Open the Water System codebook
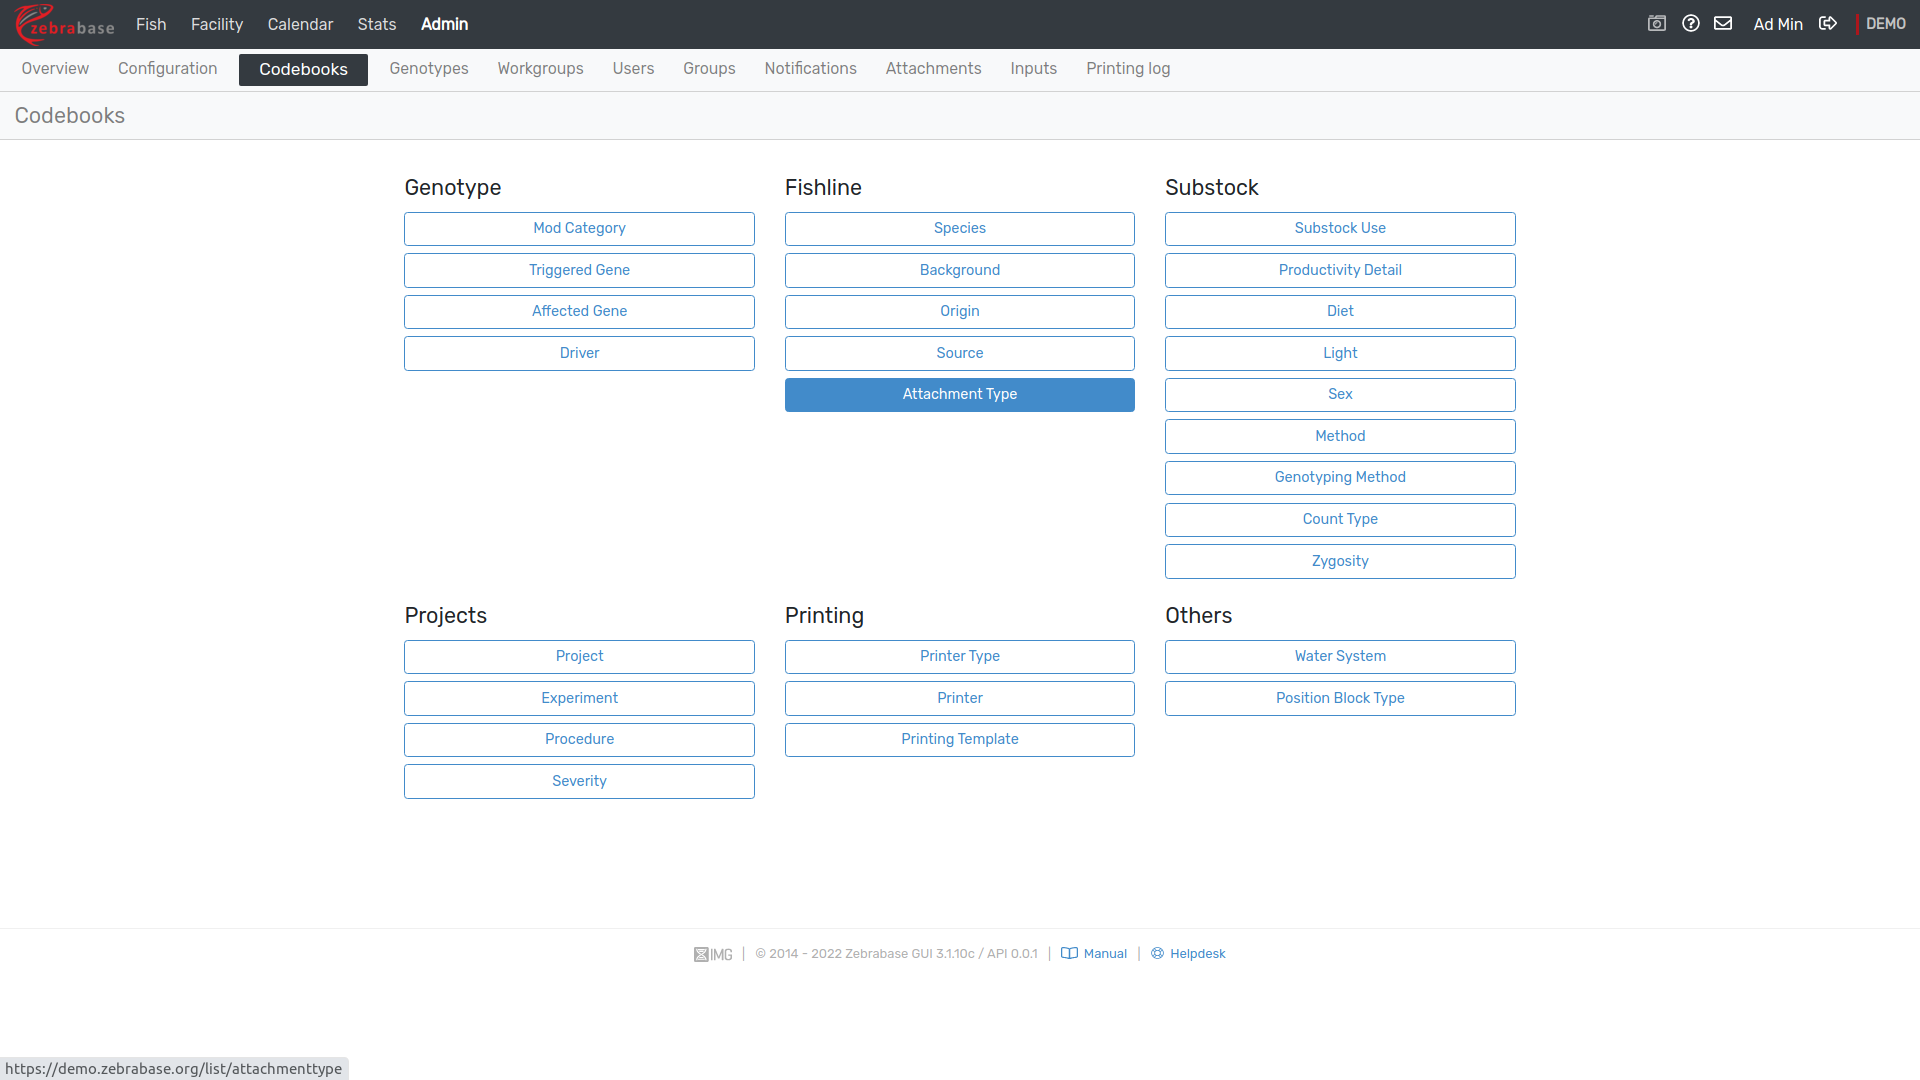The image size is (1920, 1080). [1340, 657]
